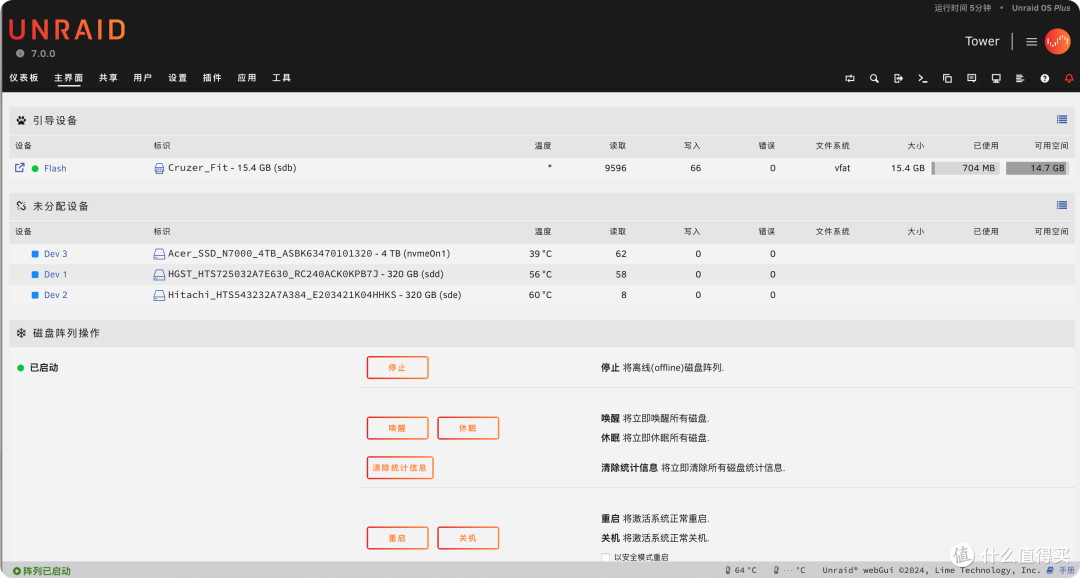Click the blue status square for Dev 3
Screen dimensions: 1080x578
click(35, 254)
